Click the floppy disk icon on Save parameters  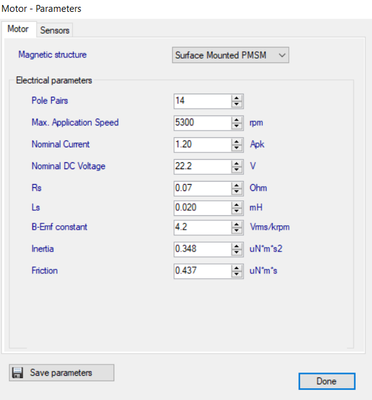(x=17, y=372)
